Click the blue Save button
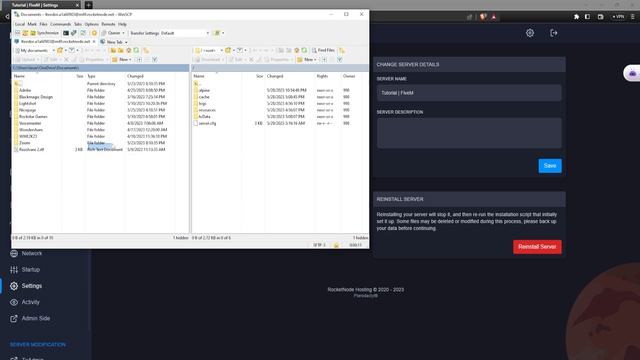The height and width of the screenshot is (360, 640). 550,166
